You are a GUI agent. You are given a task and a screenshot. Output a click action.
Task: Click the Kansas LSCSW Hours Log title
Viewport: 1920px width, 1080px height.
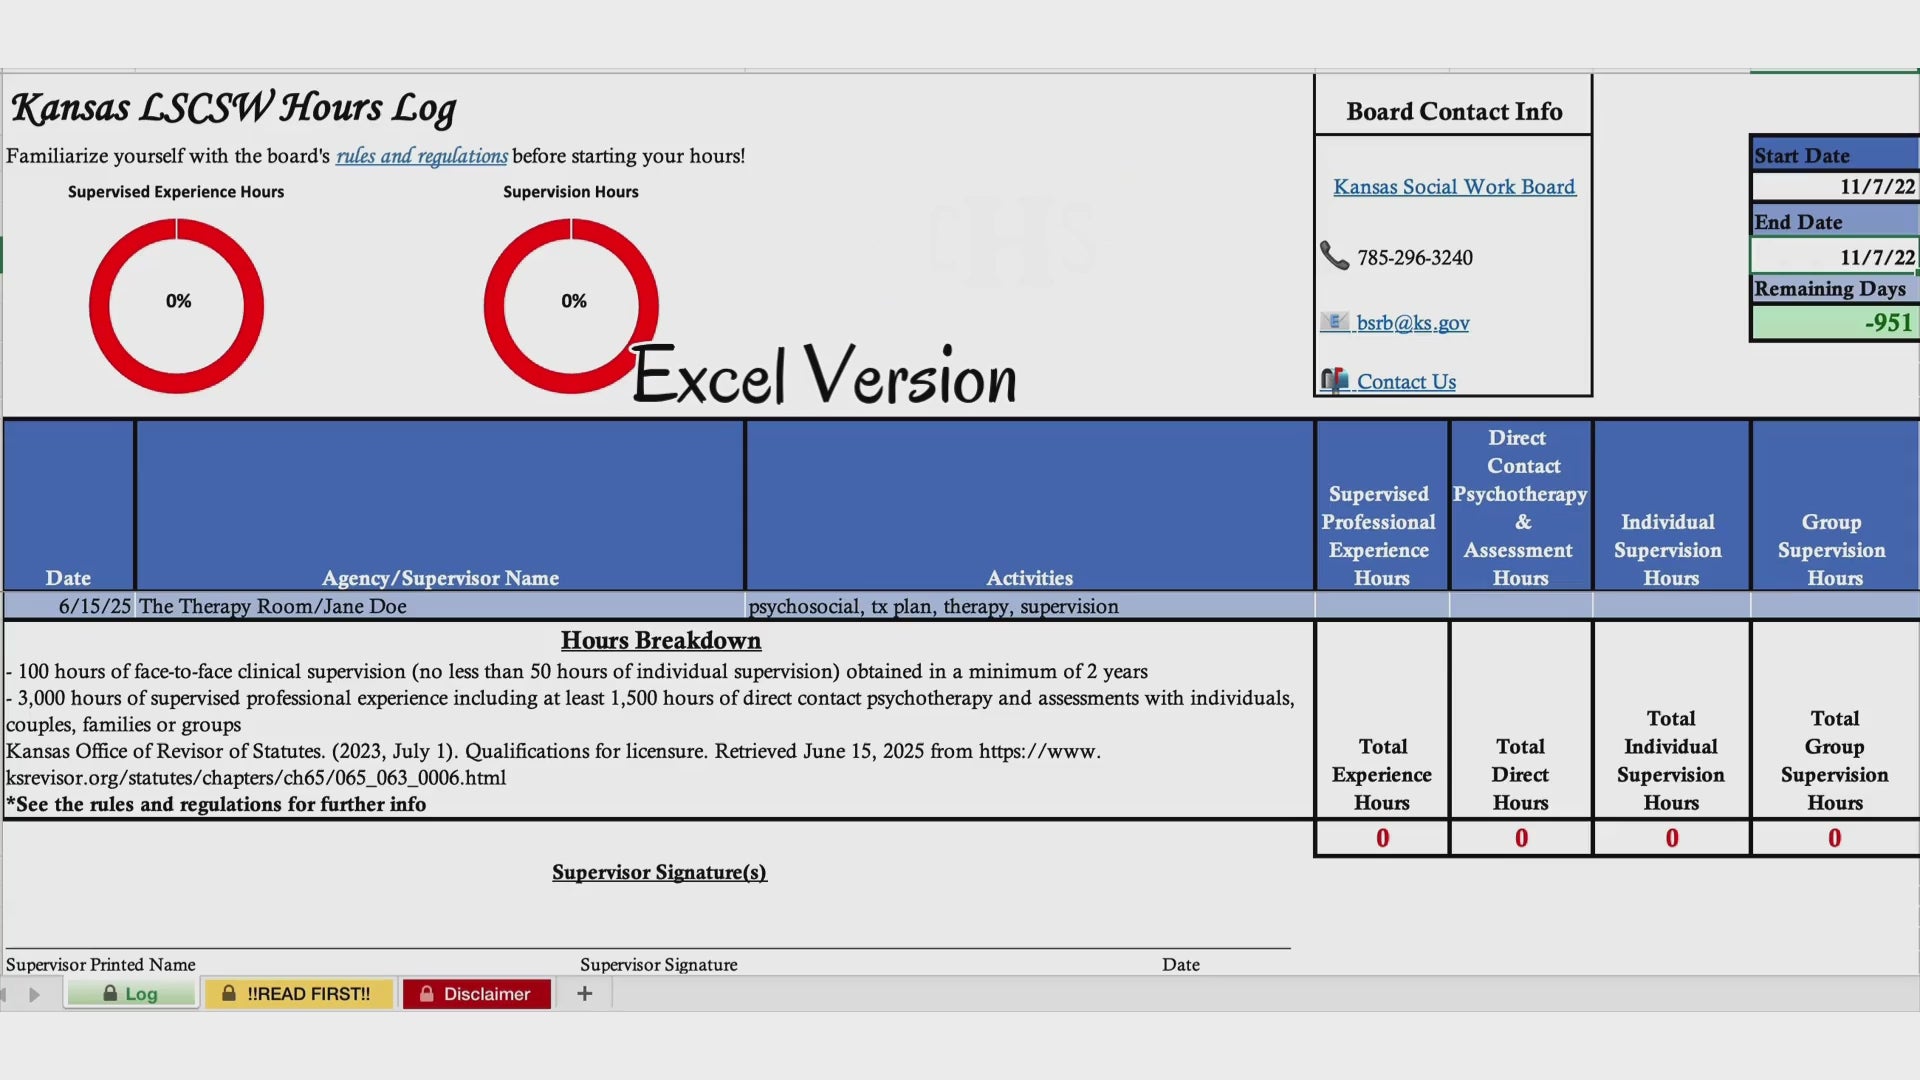coord(233,108)
